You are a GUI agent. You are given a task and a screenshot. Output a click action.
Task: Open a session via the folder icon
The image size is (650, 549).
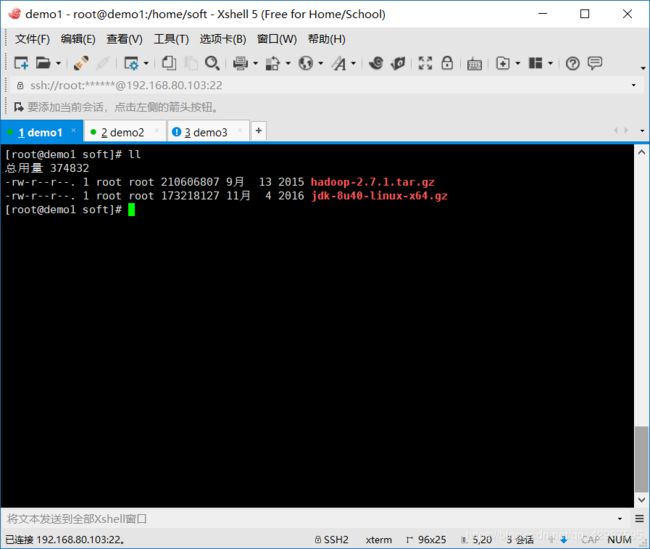[43, 63]
